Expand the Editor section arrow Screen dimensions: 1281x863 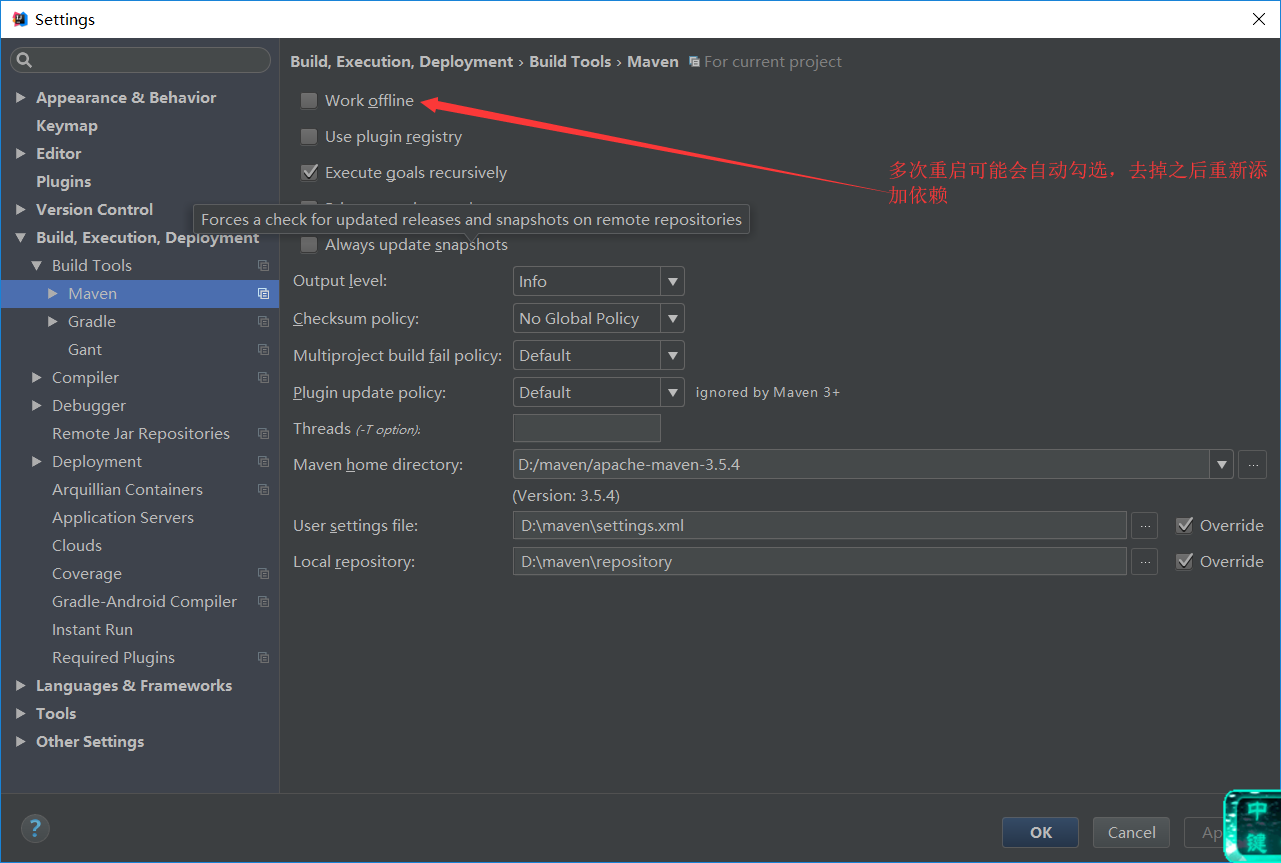click(x=21, y=154)
